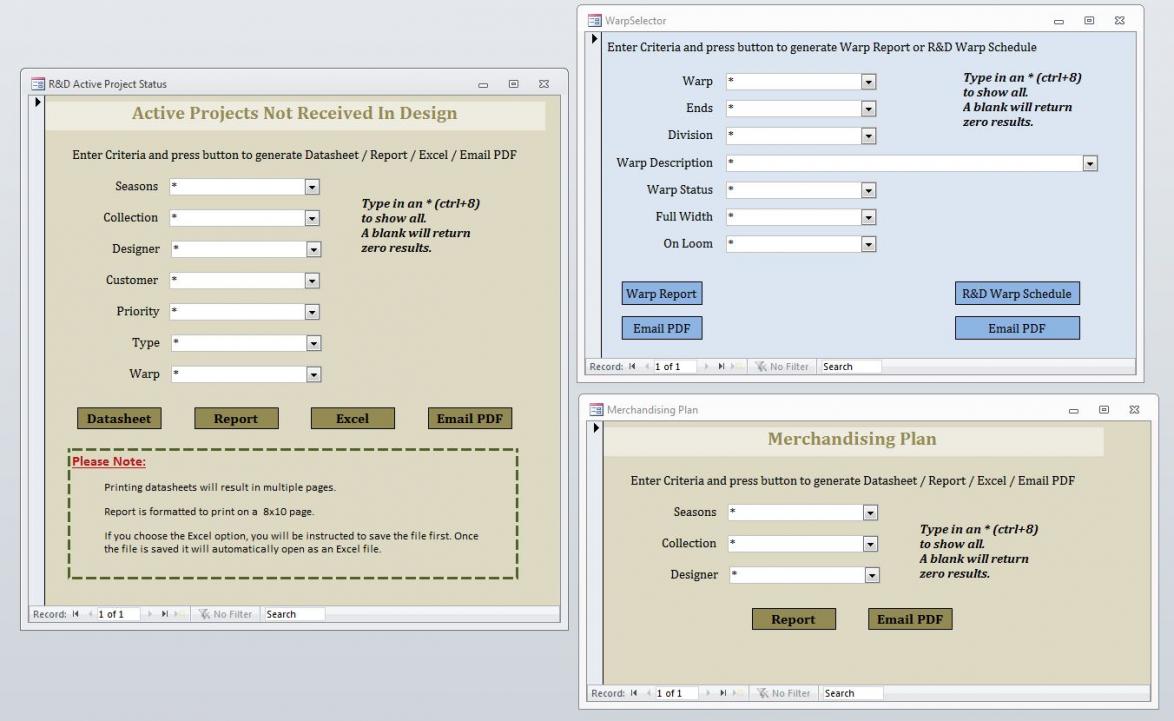1174x721 pixels.
Task: Click the Excel export button
Action: pos(353,419)
